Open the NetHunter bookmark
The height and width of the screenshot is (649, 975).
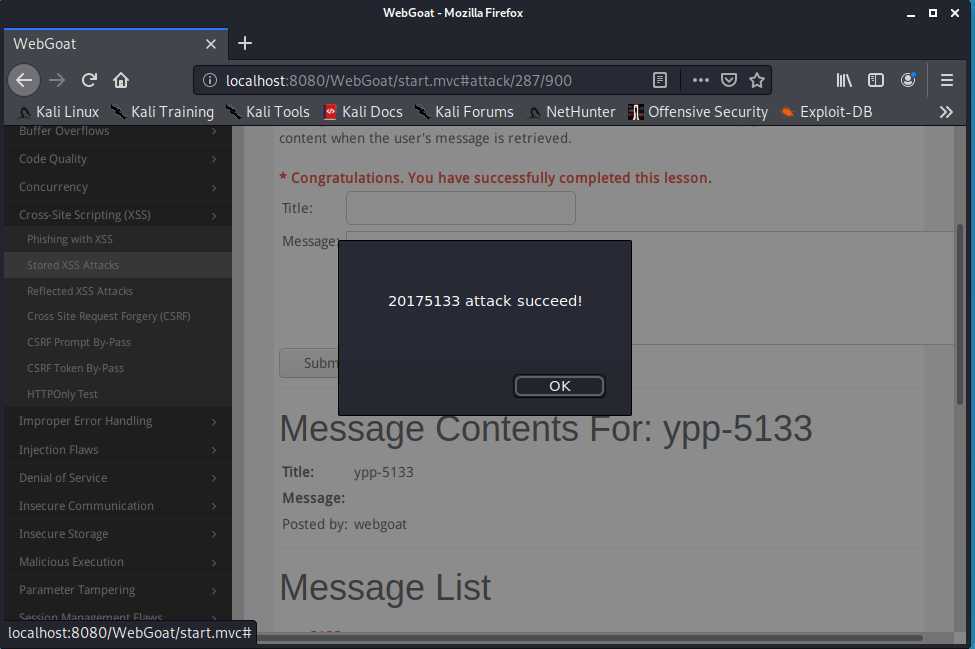pyautogui.click(x=571, y=112)
